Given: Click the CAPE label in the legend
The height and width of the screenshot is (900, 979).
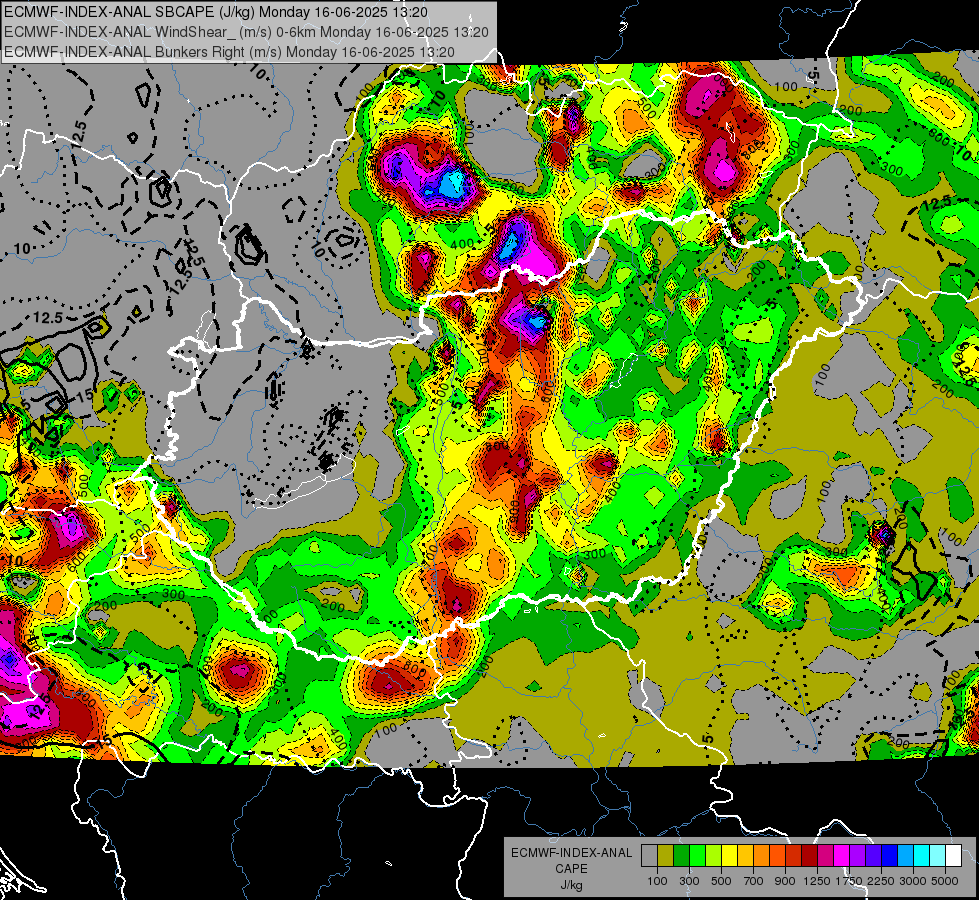Looking at the screenshot, I should 571,869.
